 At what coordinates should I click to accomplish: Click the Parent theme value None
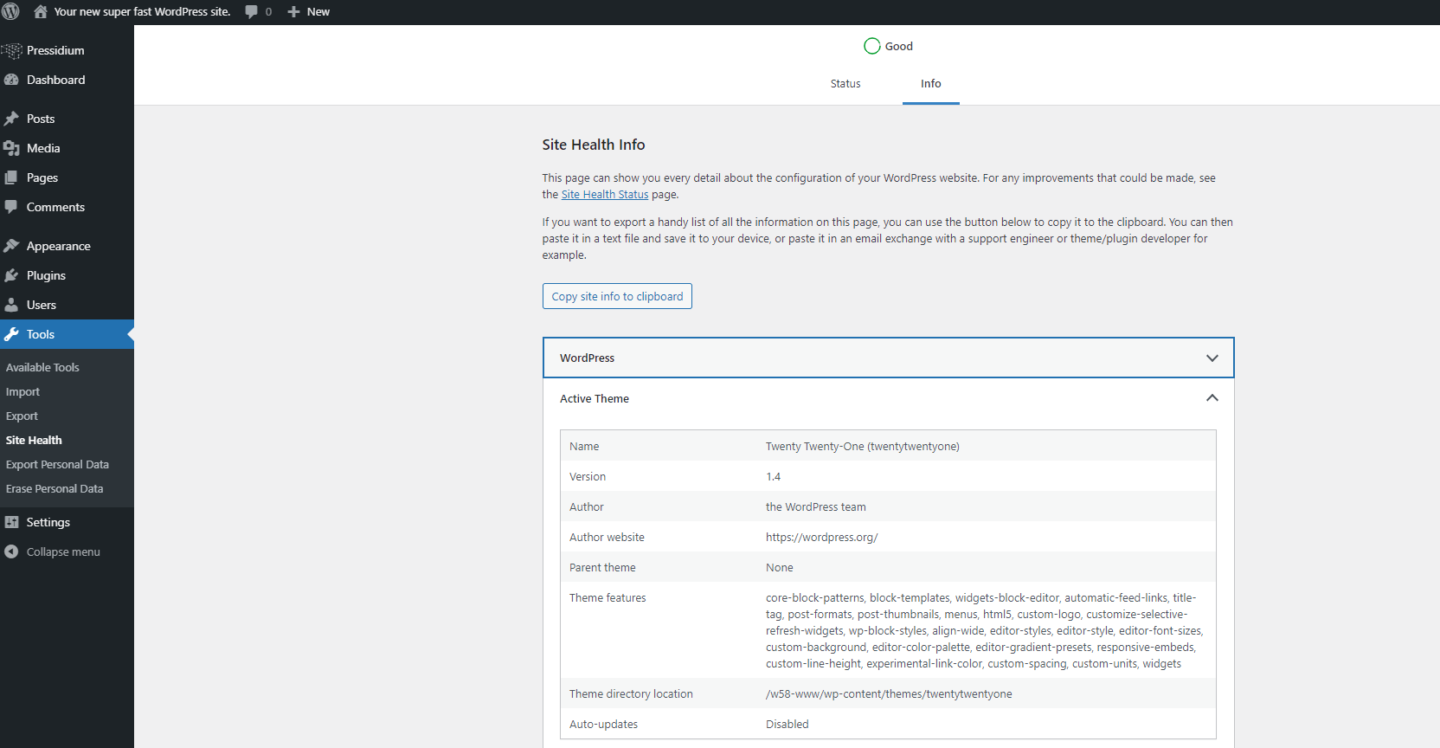pos(779,568)
